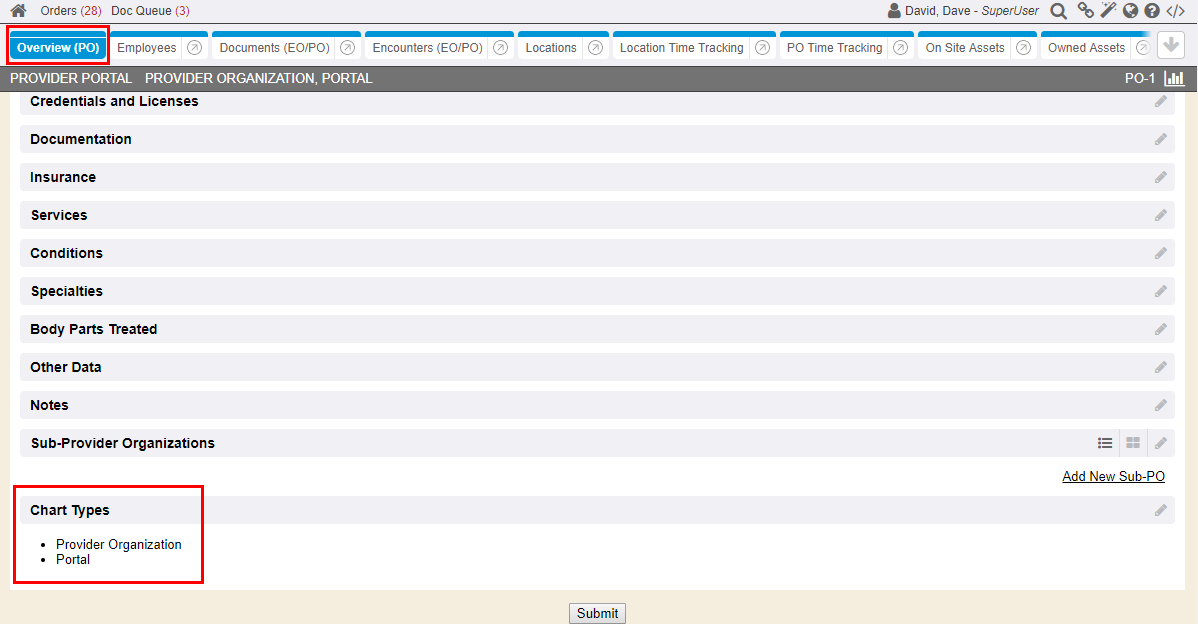Open the magic wand tool icon
Image resolution: width=1198 pixels, height=624 pixels.
1108,11
